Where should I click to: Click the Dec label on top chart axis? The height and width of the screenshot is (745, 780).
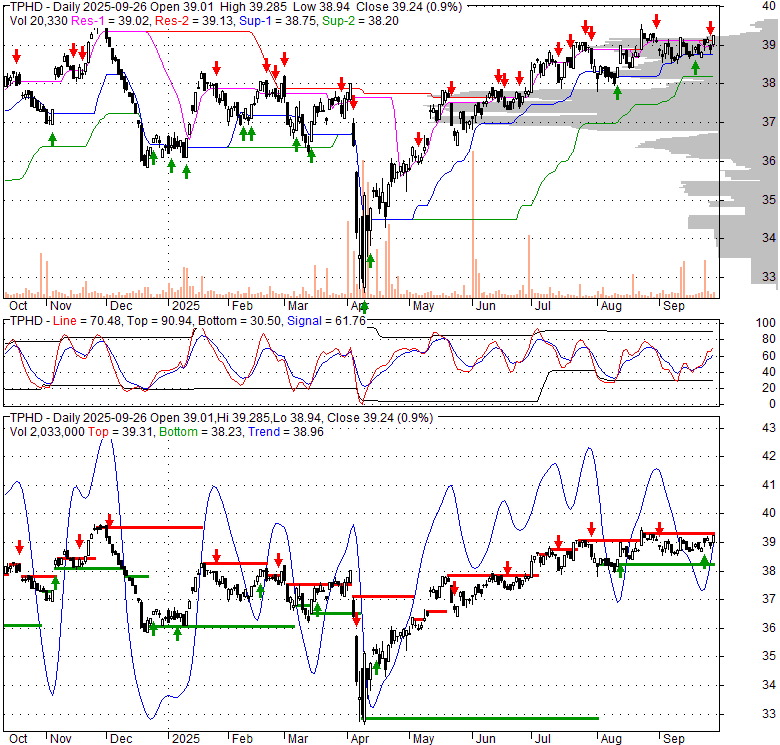click(121, 306)
